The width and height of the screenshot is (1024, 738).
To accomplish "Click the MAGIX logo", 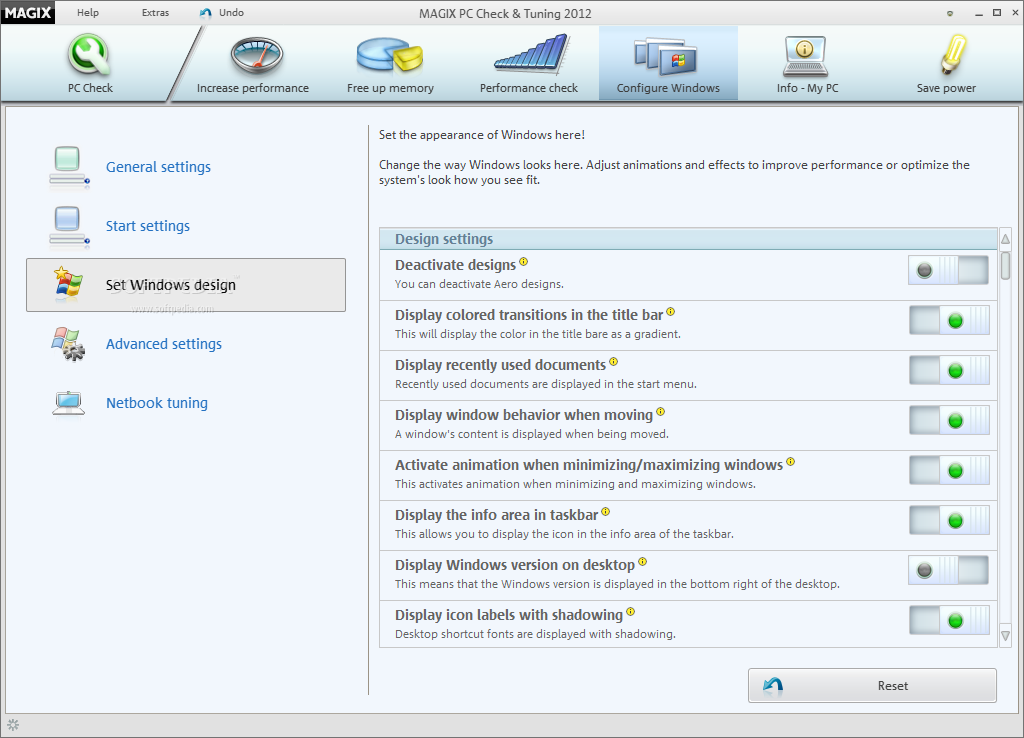I will 27,12.
